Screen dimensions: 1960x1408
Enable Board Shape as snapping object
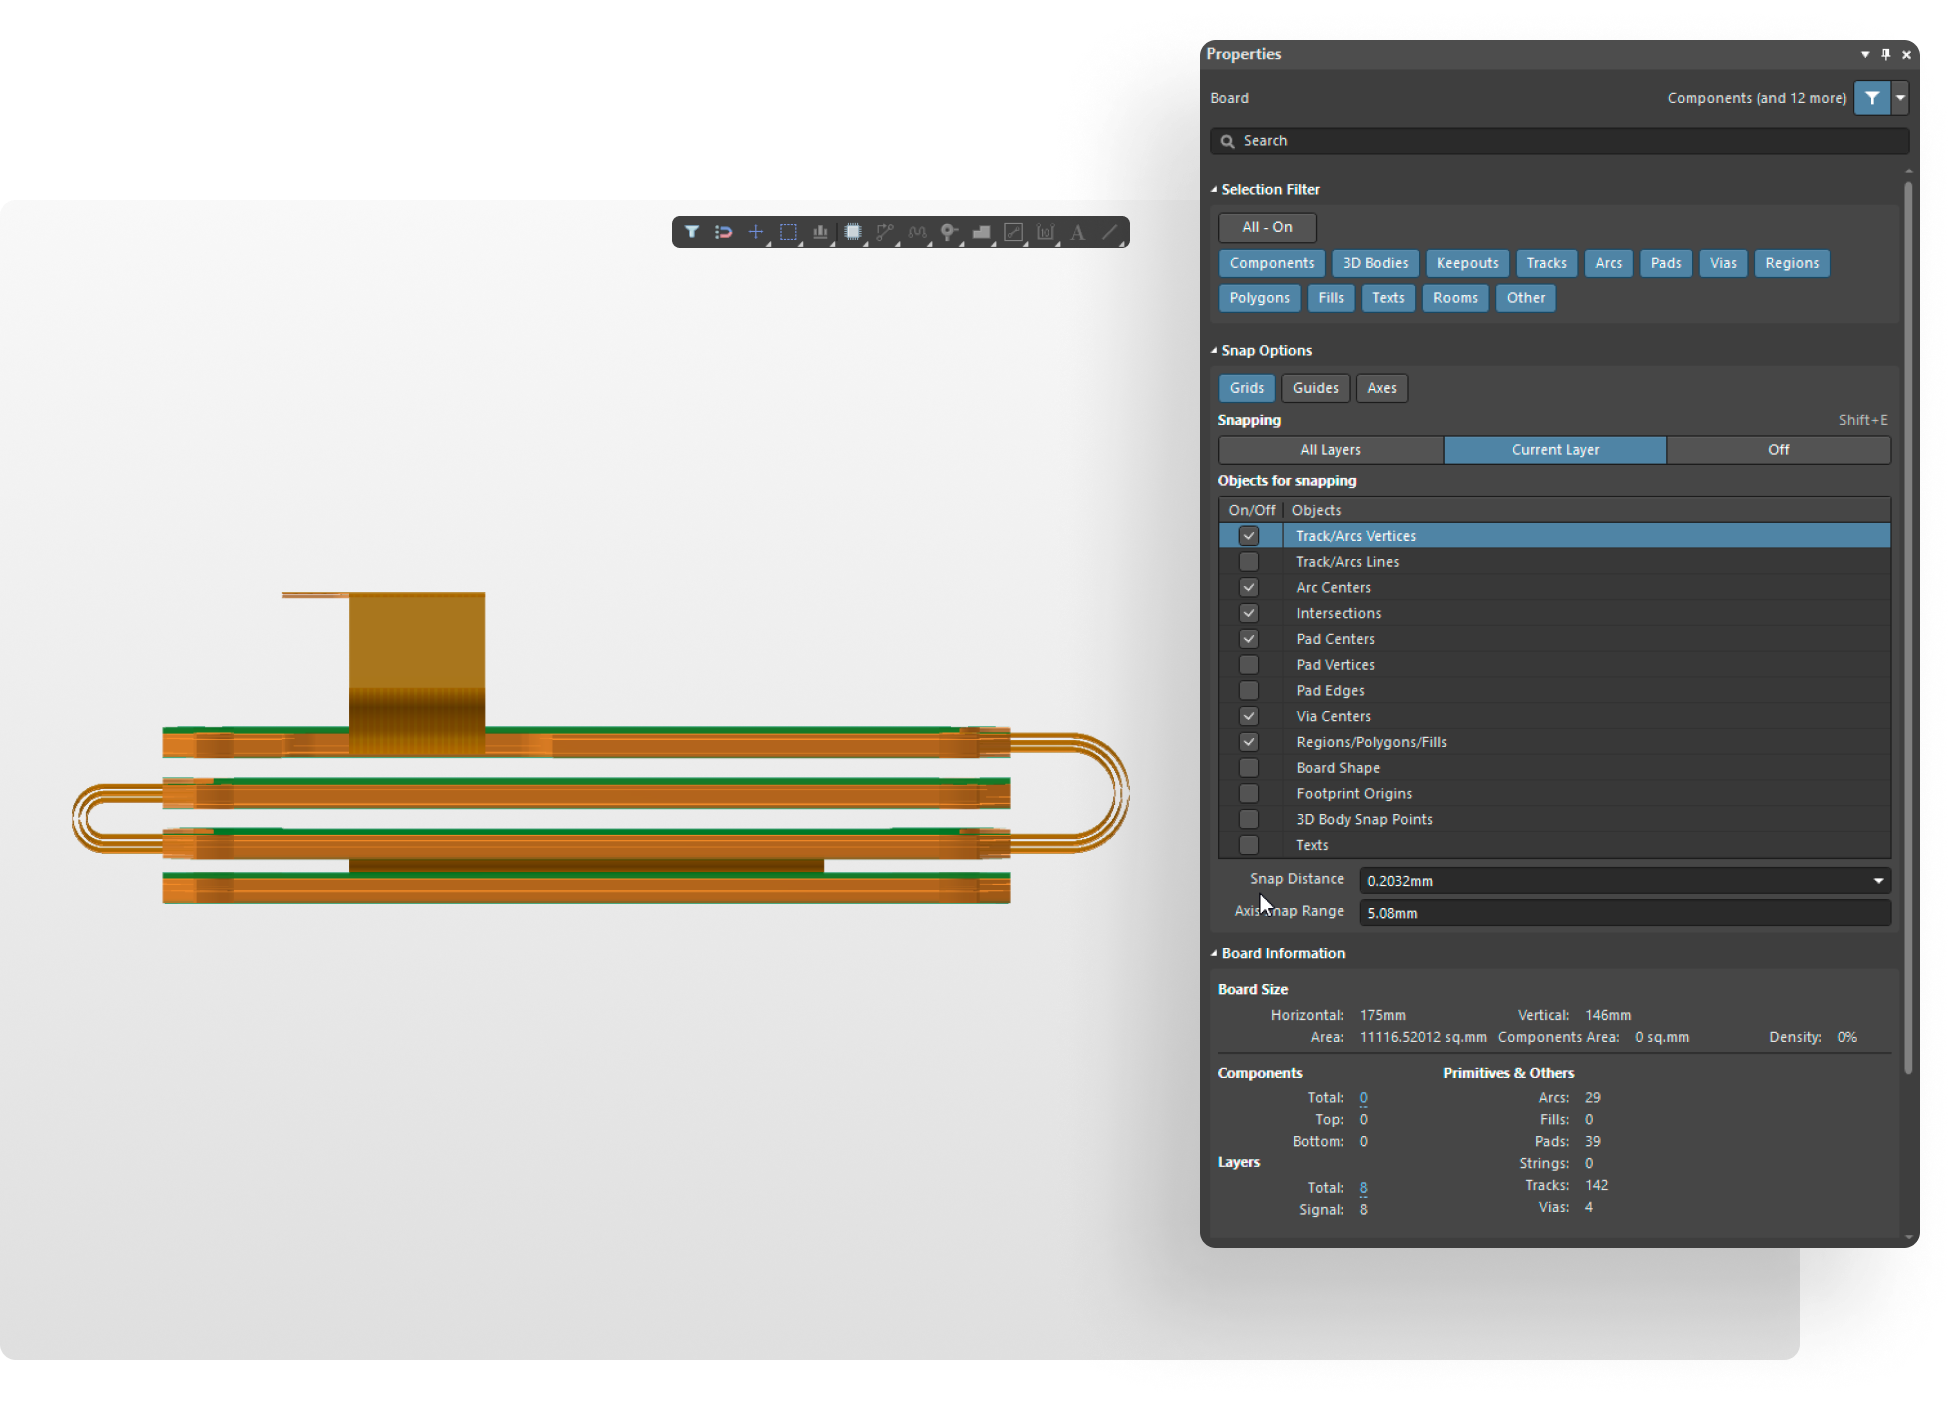tap(1248, 767)
